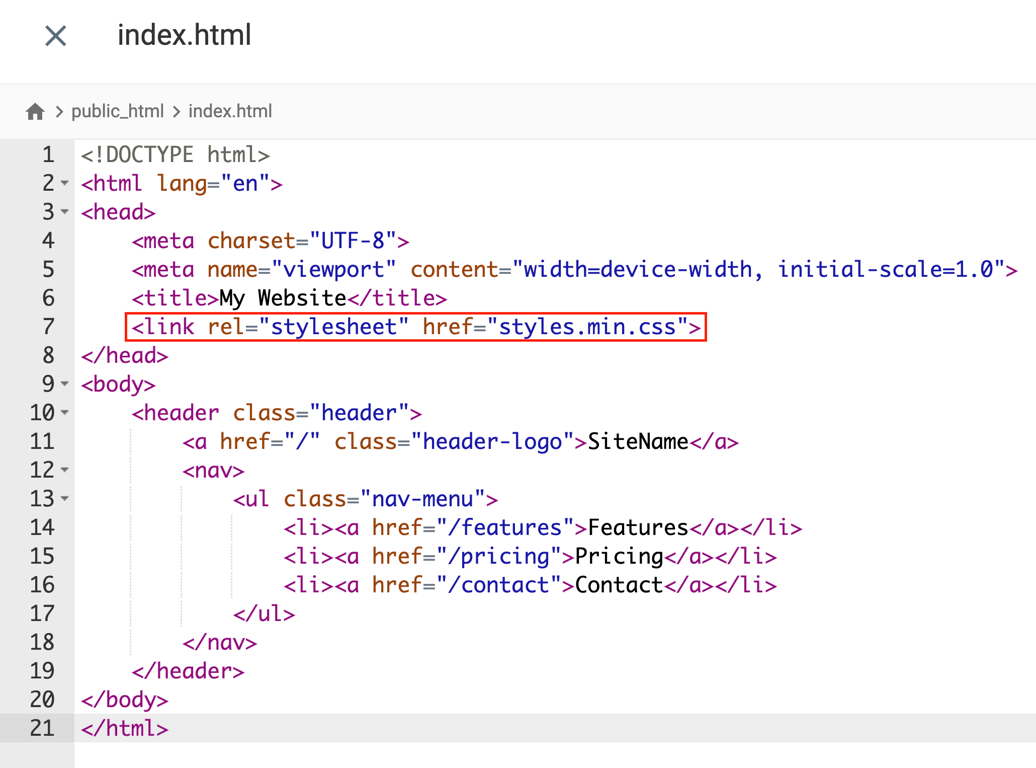Select the index.html title at the top
1036x768 pixels.
coord(184,36)
